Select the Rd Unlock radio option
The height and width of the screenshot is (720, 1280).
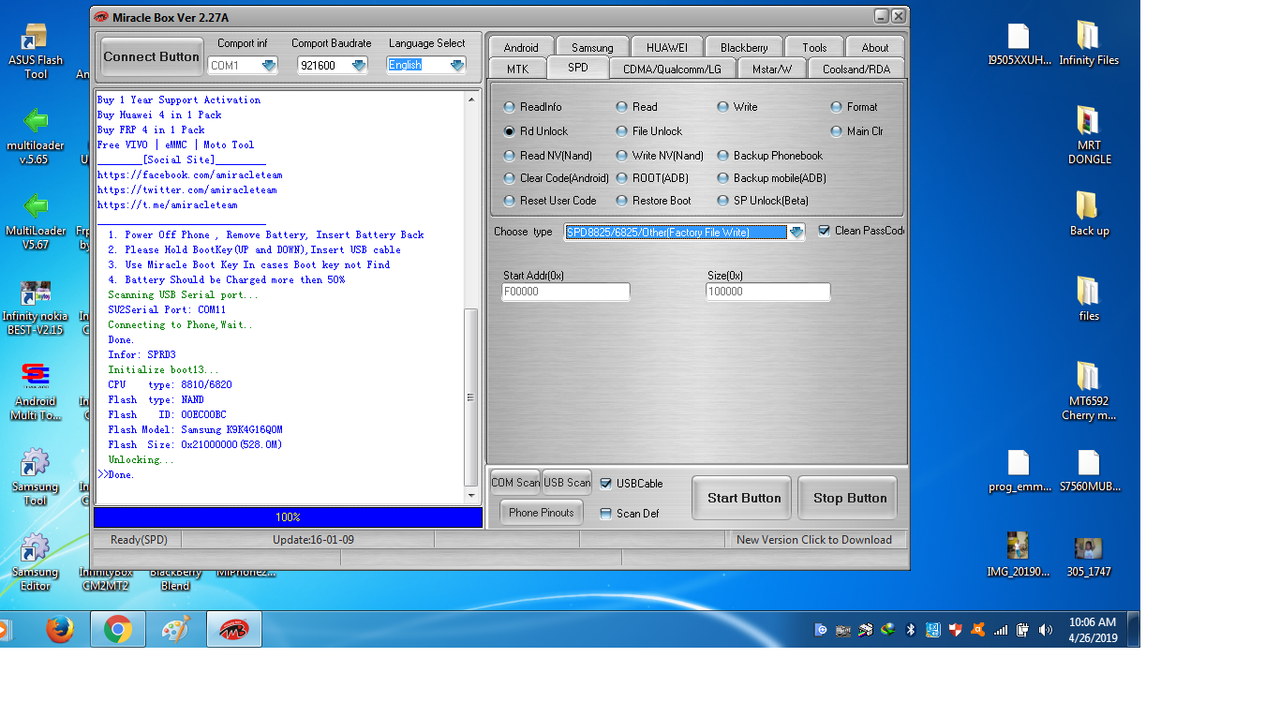point(536,131)
